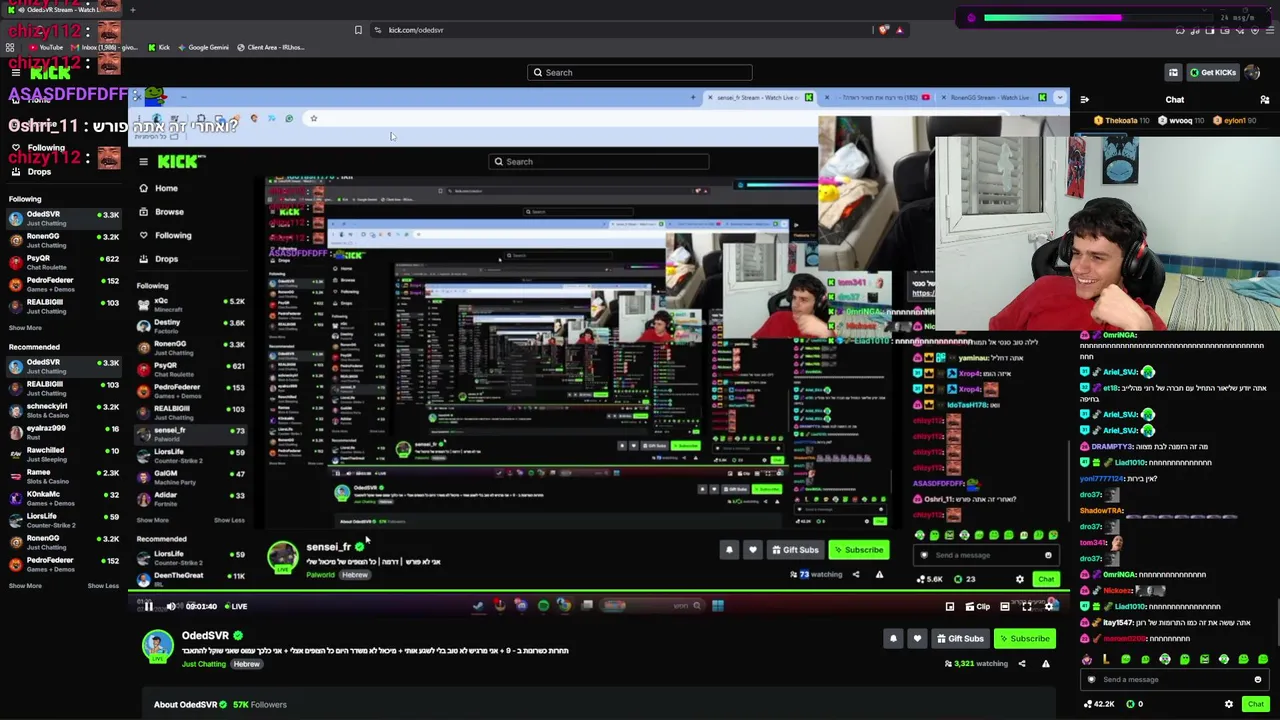
Task: Click Gift Subs on OdedSVR's channel
Action: [x=960, y=638]
